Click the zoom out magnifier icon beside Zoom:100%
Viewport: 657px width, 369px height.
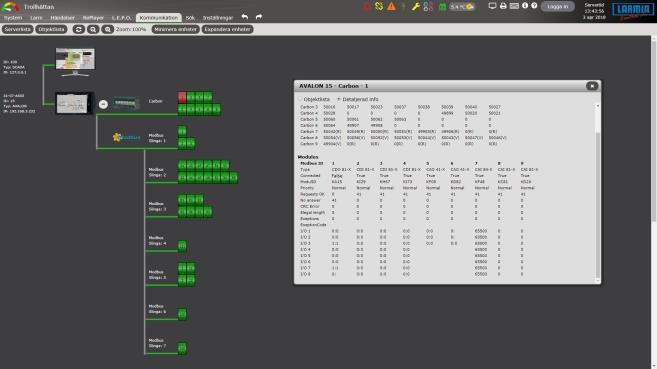pos(108,29)
